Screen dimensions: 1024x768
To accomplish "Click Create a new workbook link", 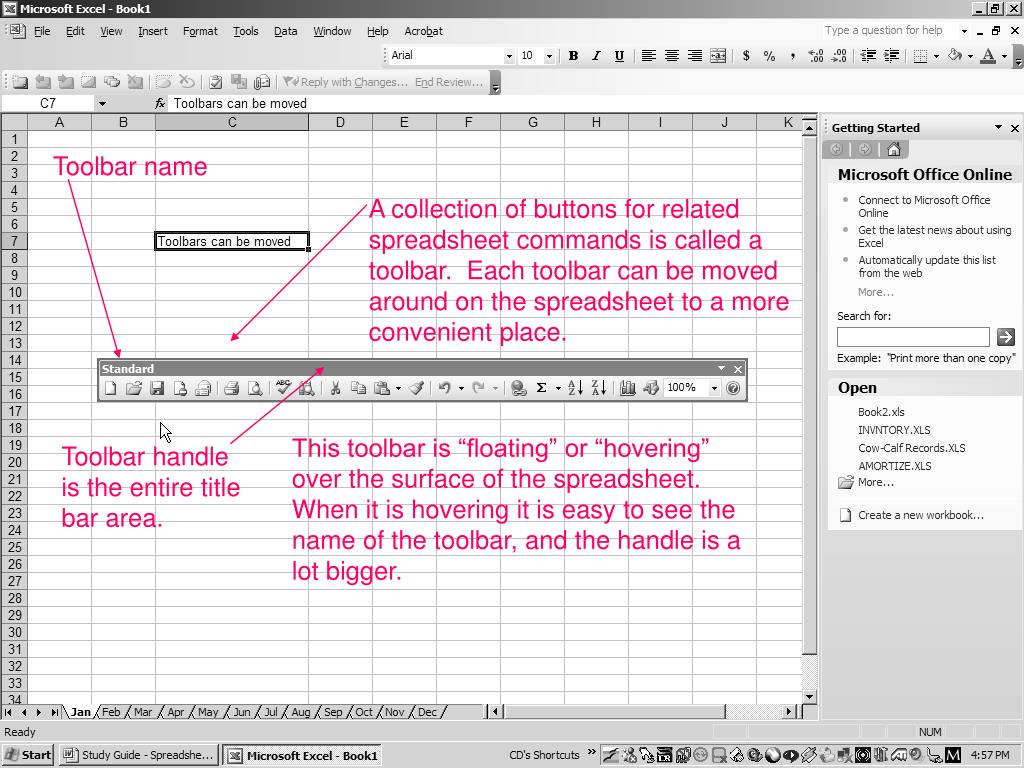I will 921,515.
